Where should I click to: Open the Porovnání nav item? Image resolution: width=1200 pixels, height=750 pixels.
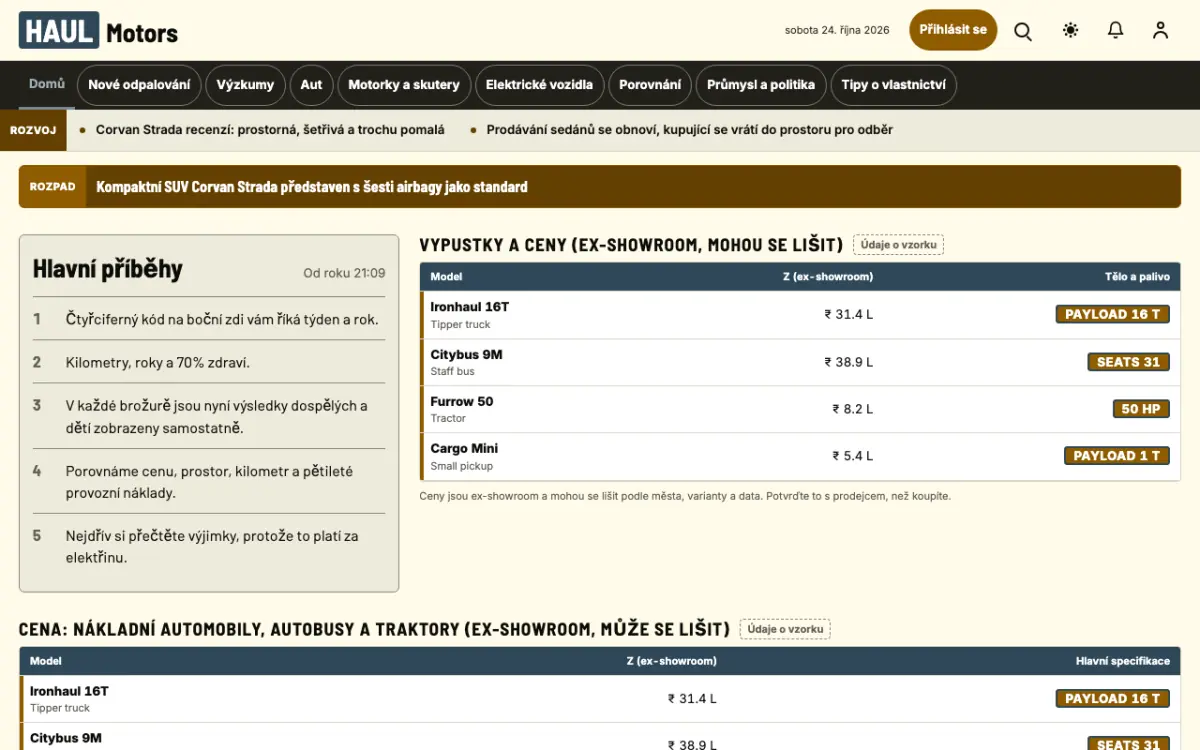[x=650, y=85]
